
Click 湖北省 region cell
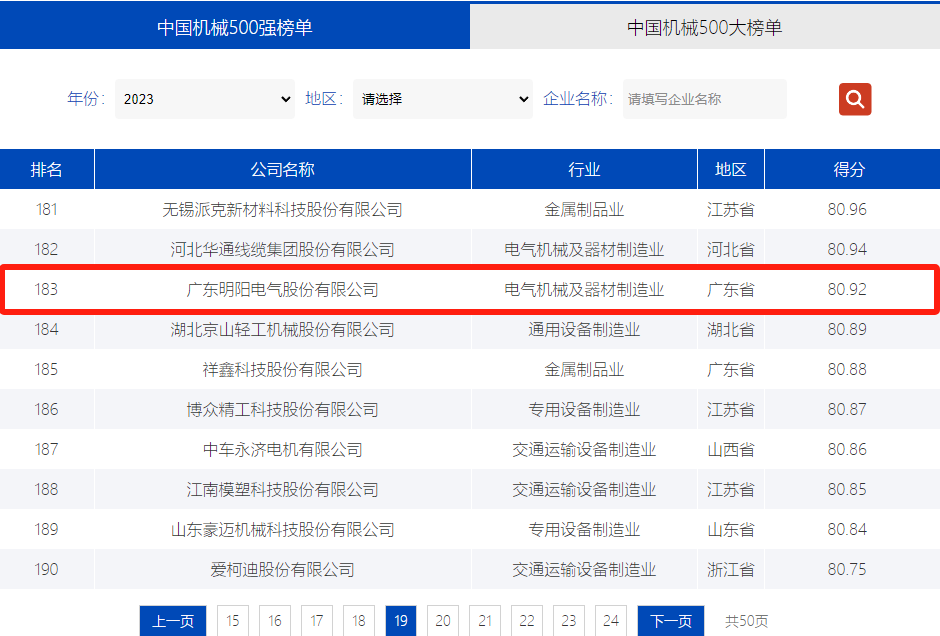point(731,330)
